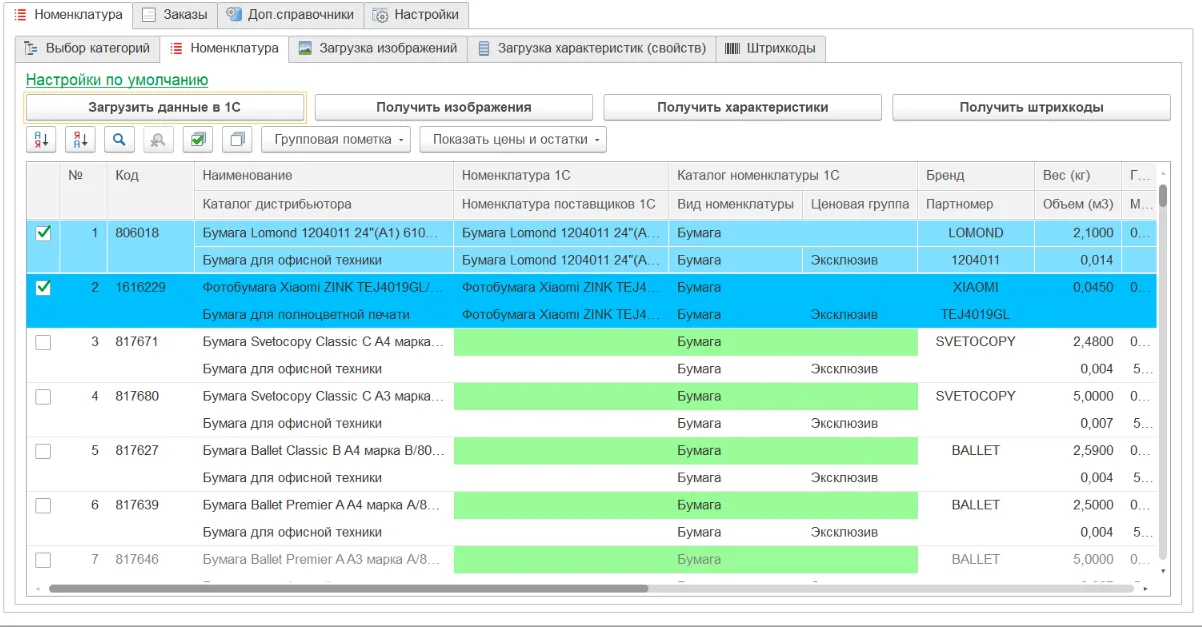Select Бумага Svetocopy Classic C A4 row name
The image size is (1202, 627).
pyautogui.click(x=324, y=342)
